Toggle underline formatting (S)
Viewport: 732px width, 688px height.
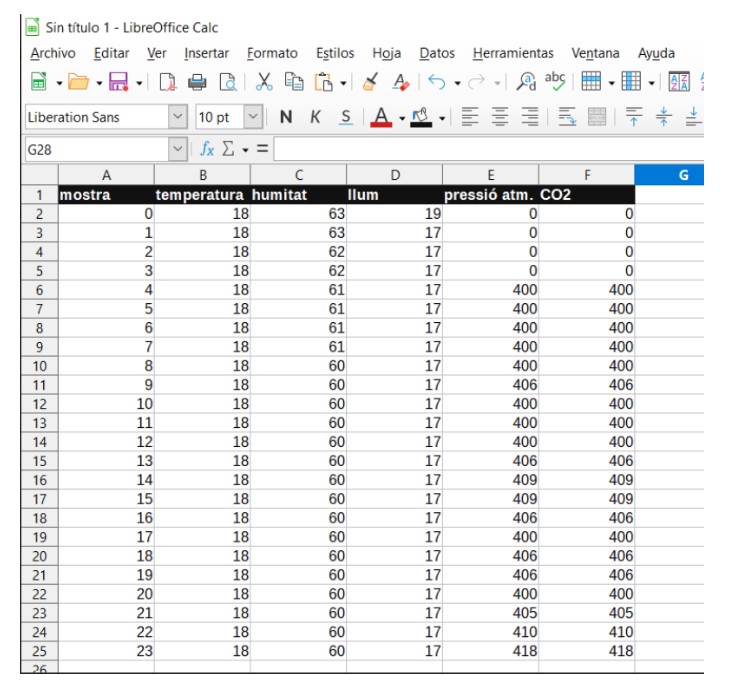tap(344, 118)
